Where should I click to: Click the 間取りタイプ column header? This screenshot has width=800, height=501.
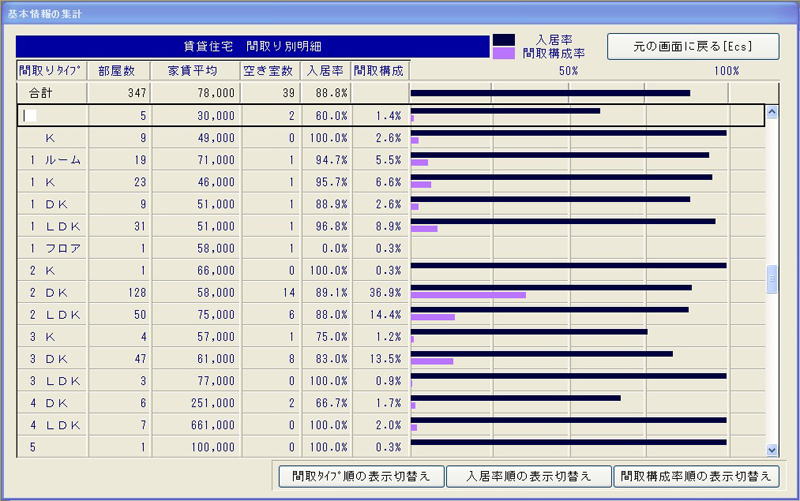[x=51, y=71]
